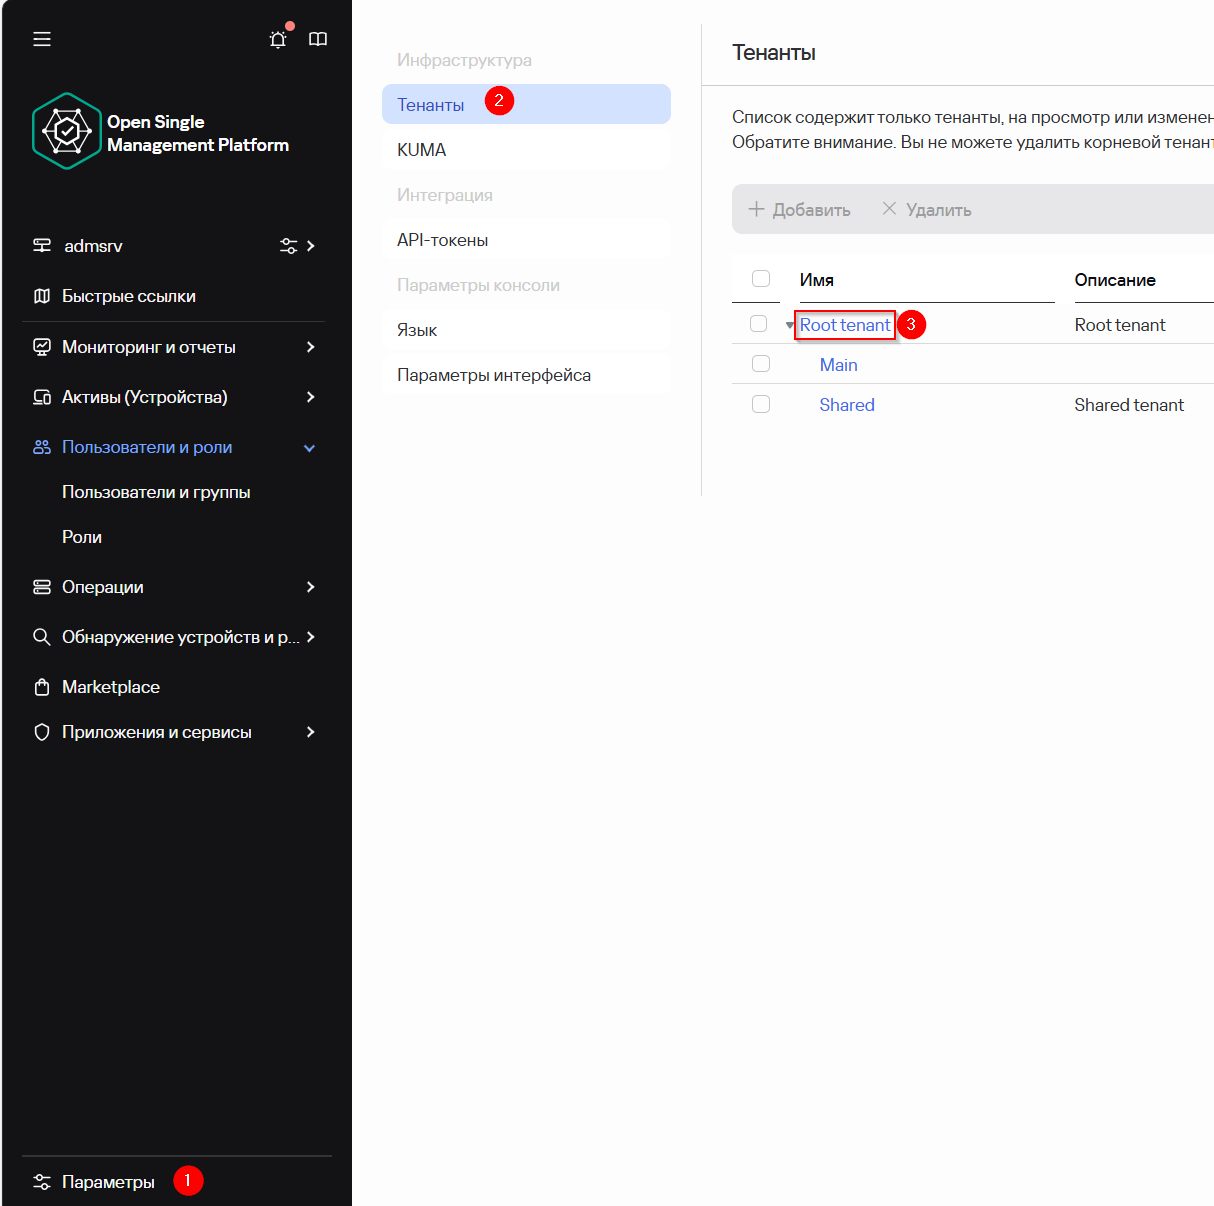This screenshot has width=1214, height=1206.
Task: Open notifications bell icon
Action: tap(278, 39)
